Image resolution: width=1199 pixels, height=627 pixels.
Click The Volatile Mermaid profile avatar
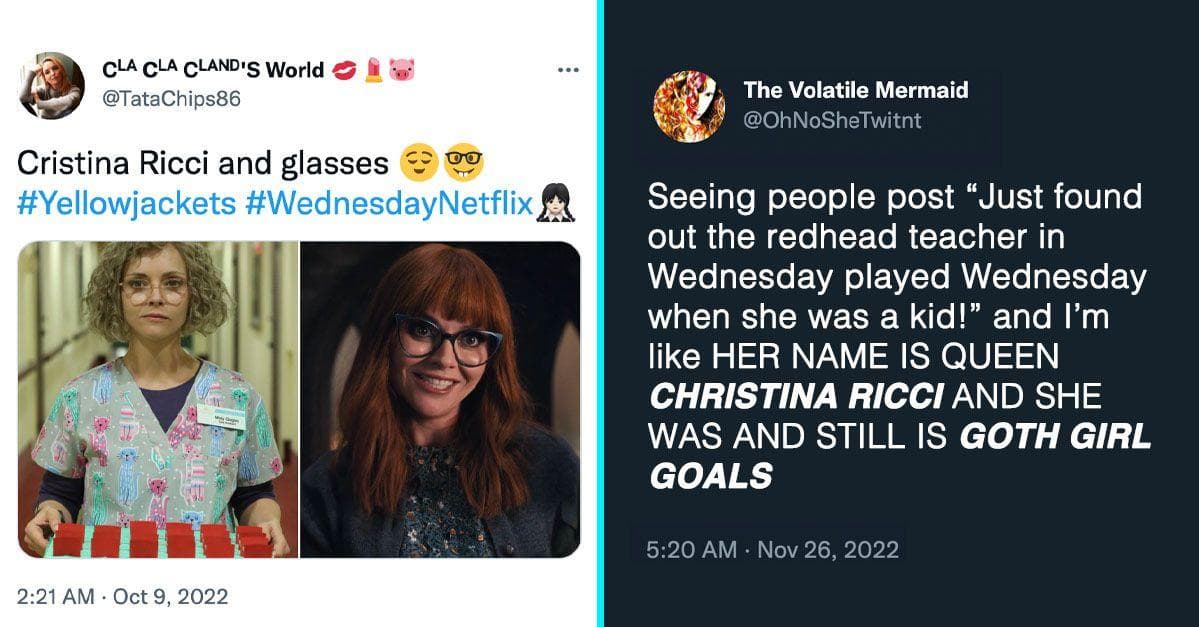[687, 106]
